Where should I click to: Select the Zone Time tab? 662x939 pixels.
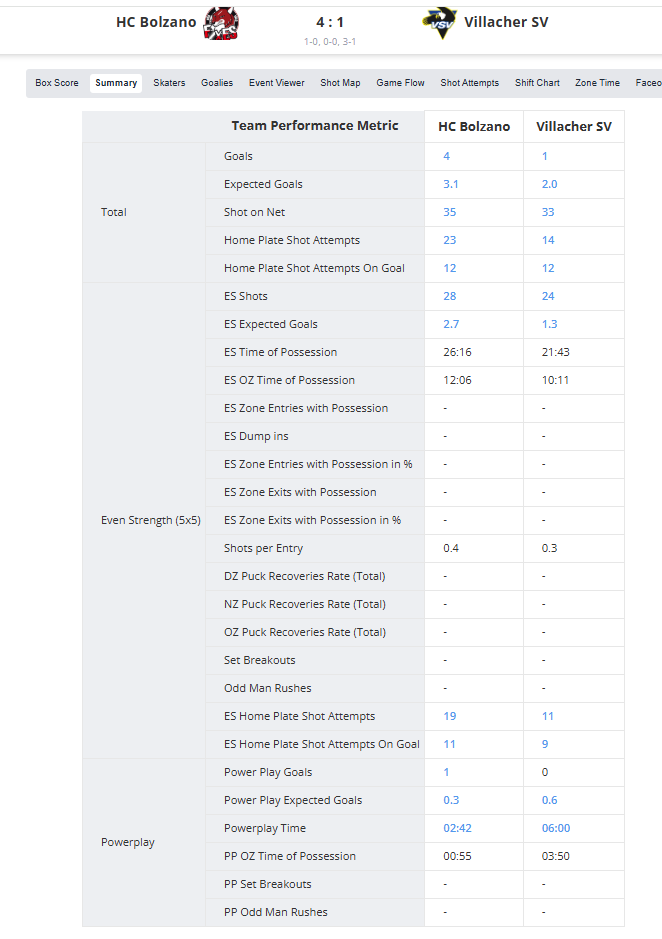click(x=597, y=83)
